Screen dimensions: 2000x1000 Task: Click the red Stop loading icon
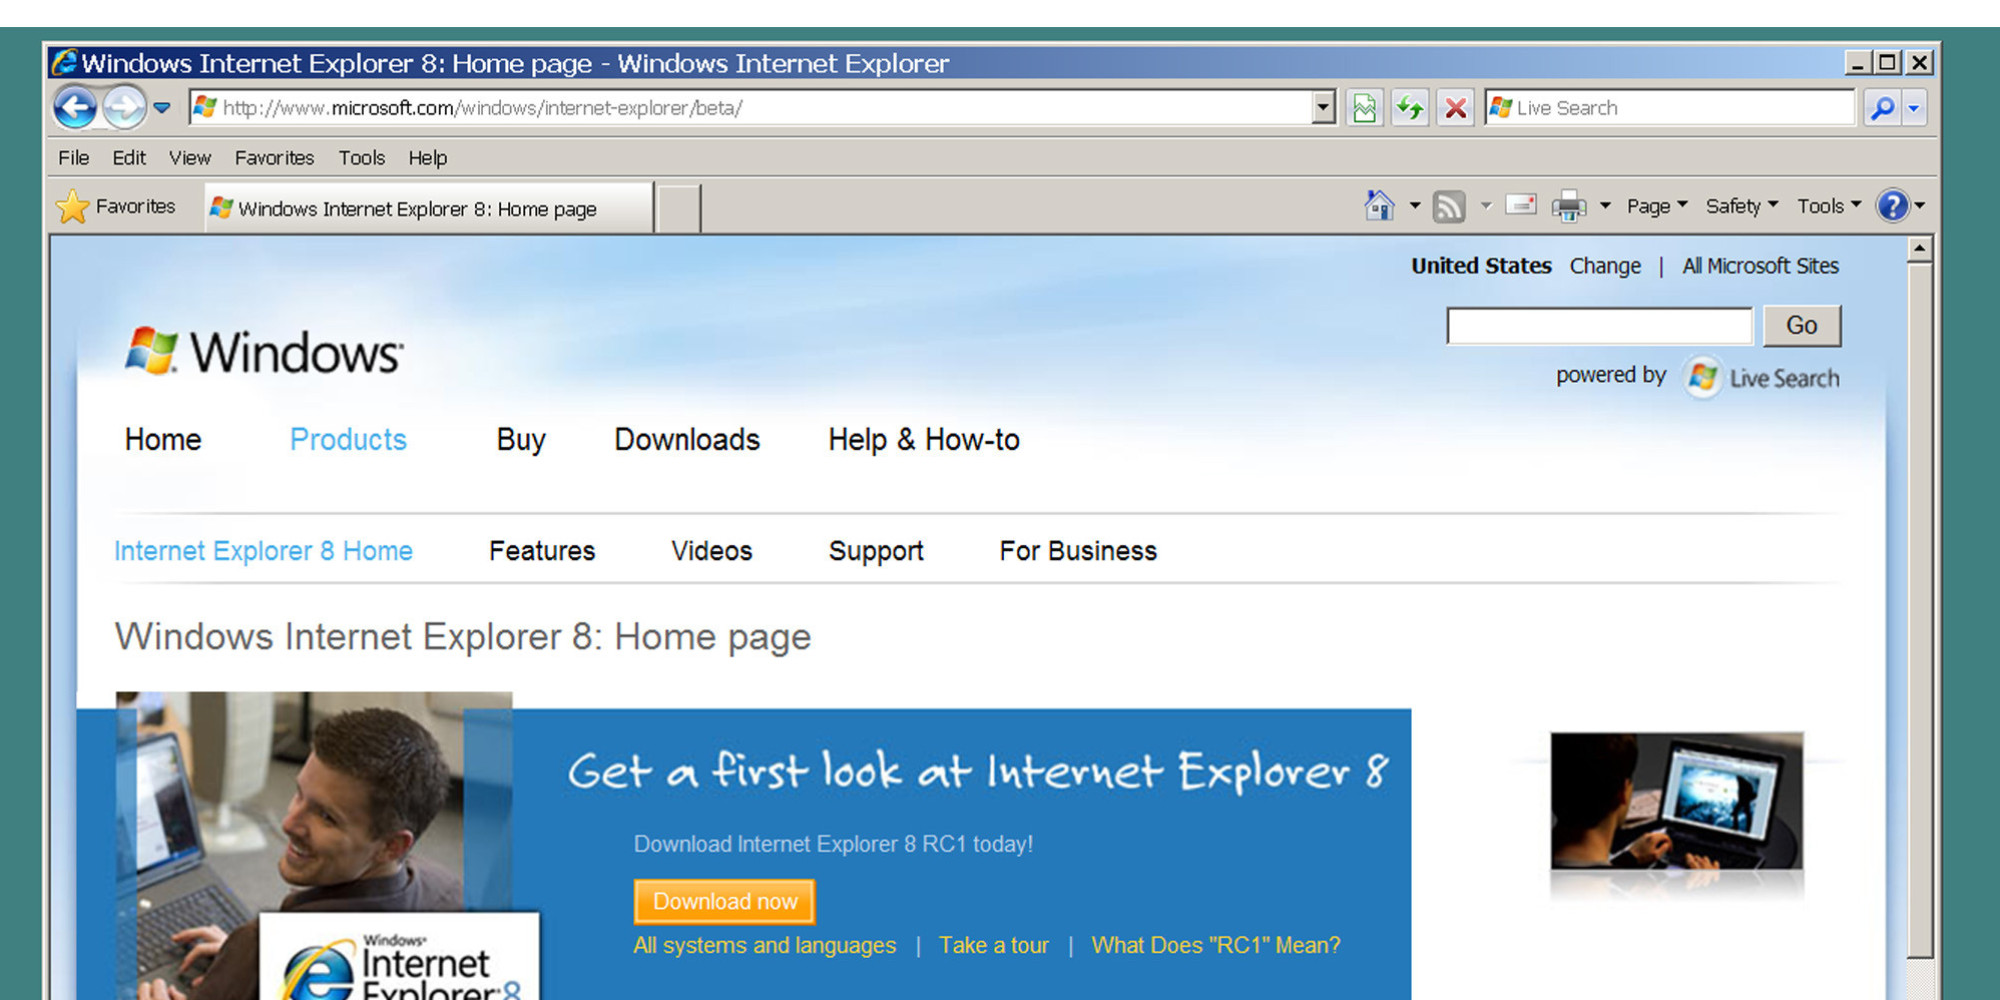(1456, 107)
